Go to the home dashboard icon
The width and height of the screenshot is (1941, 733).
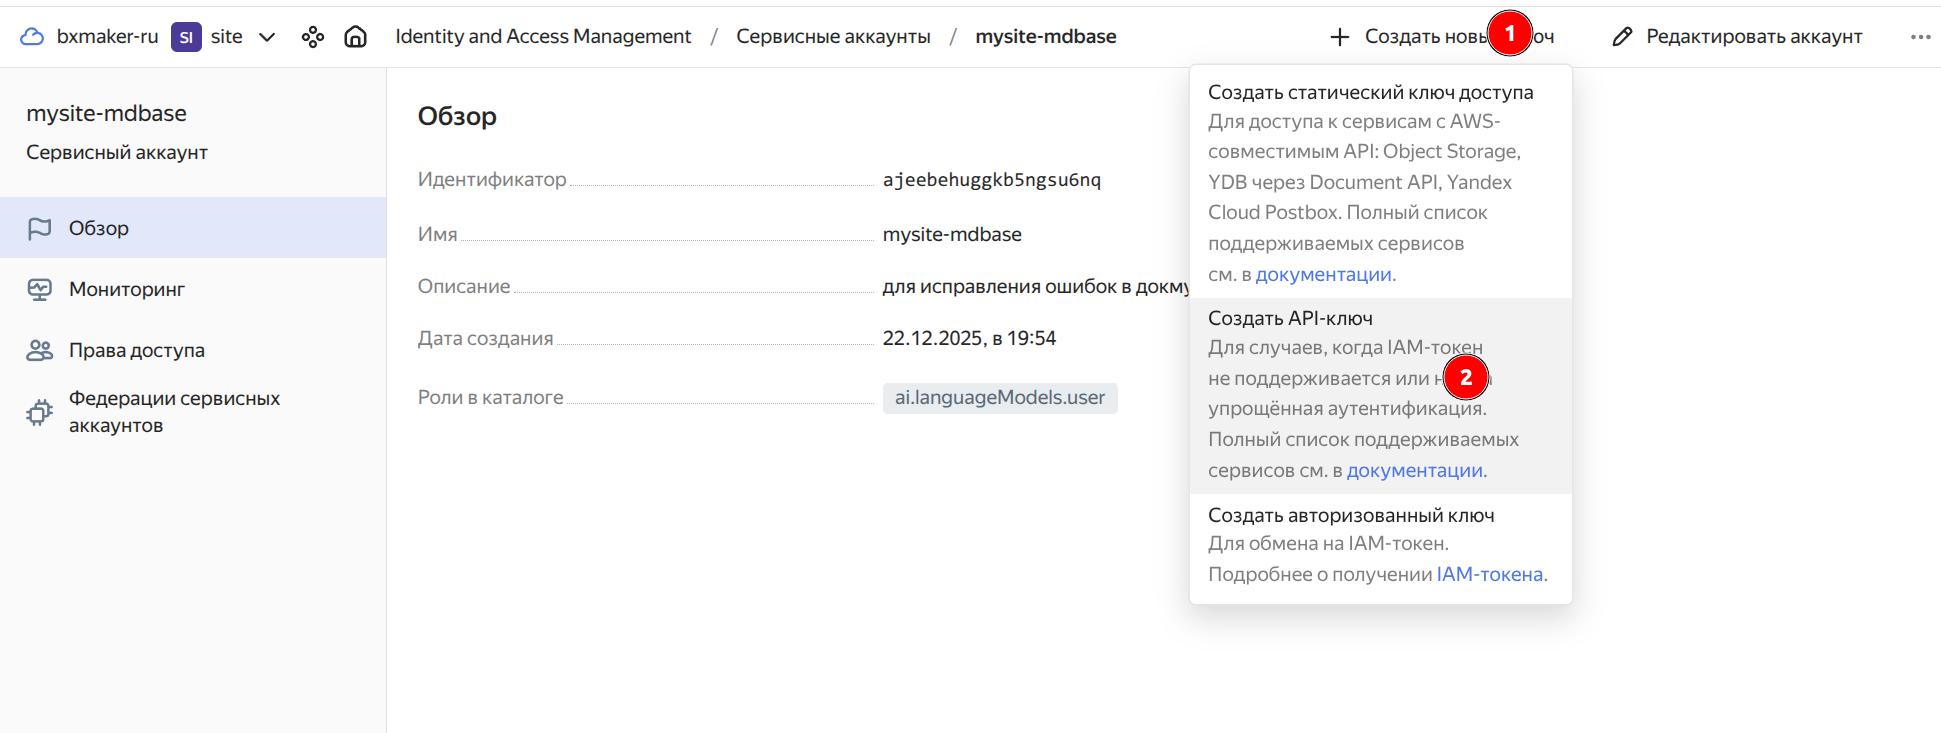pyautogui.click(x=355, y=37)
